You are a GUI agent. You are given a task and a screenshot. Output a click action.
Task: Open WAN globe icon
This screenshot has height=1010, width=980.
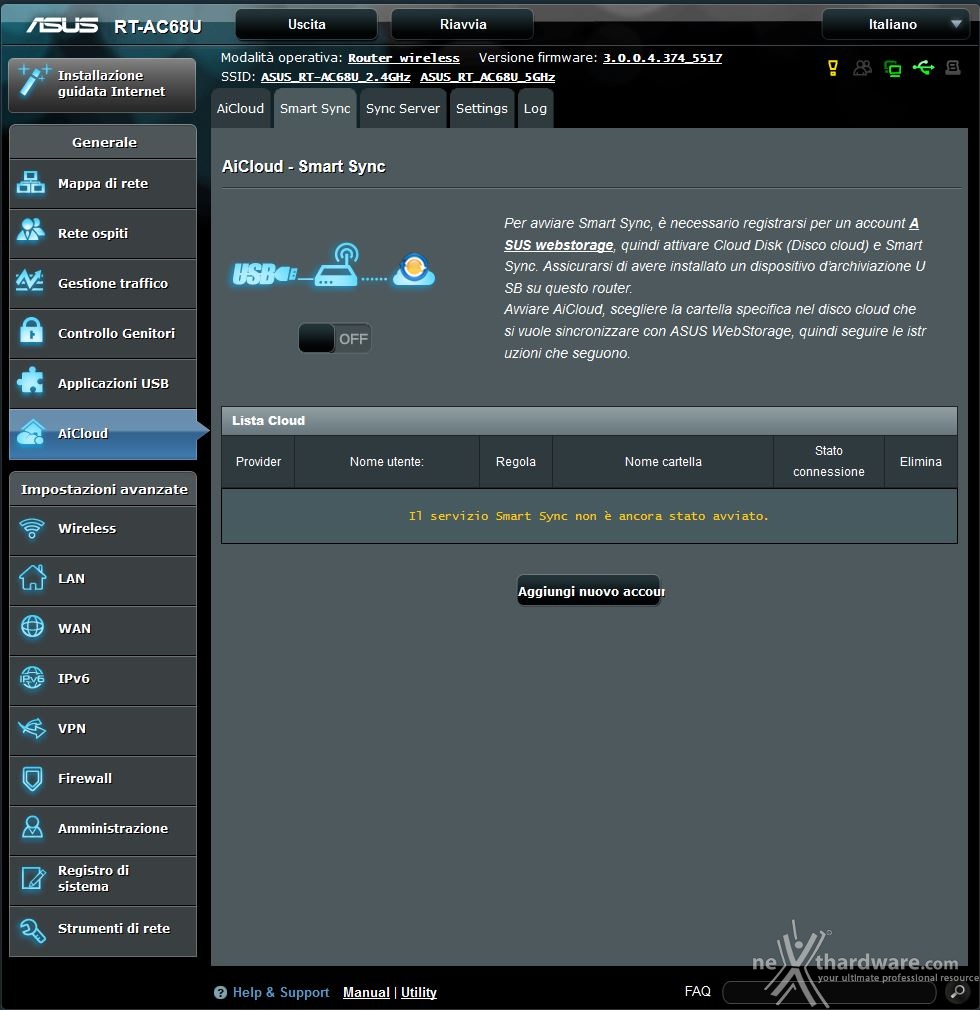click(x=32, y=627)
